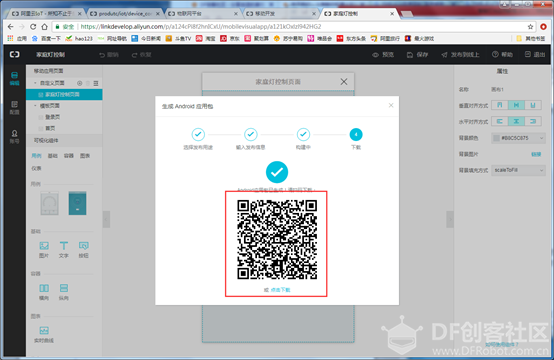Pick the teal 用例 sample thumbnail
Screen dimensions: 554x360
click(x=77, y=203)
